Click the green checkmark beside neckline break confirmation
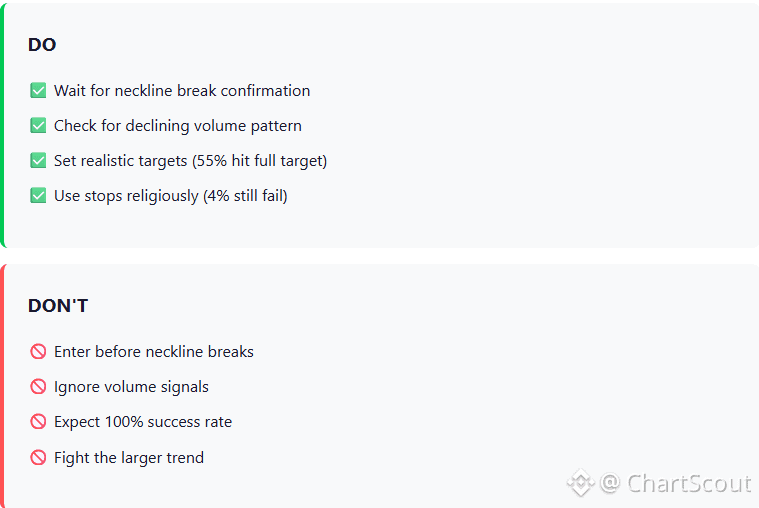 [38, 91]
